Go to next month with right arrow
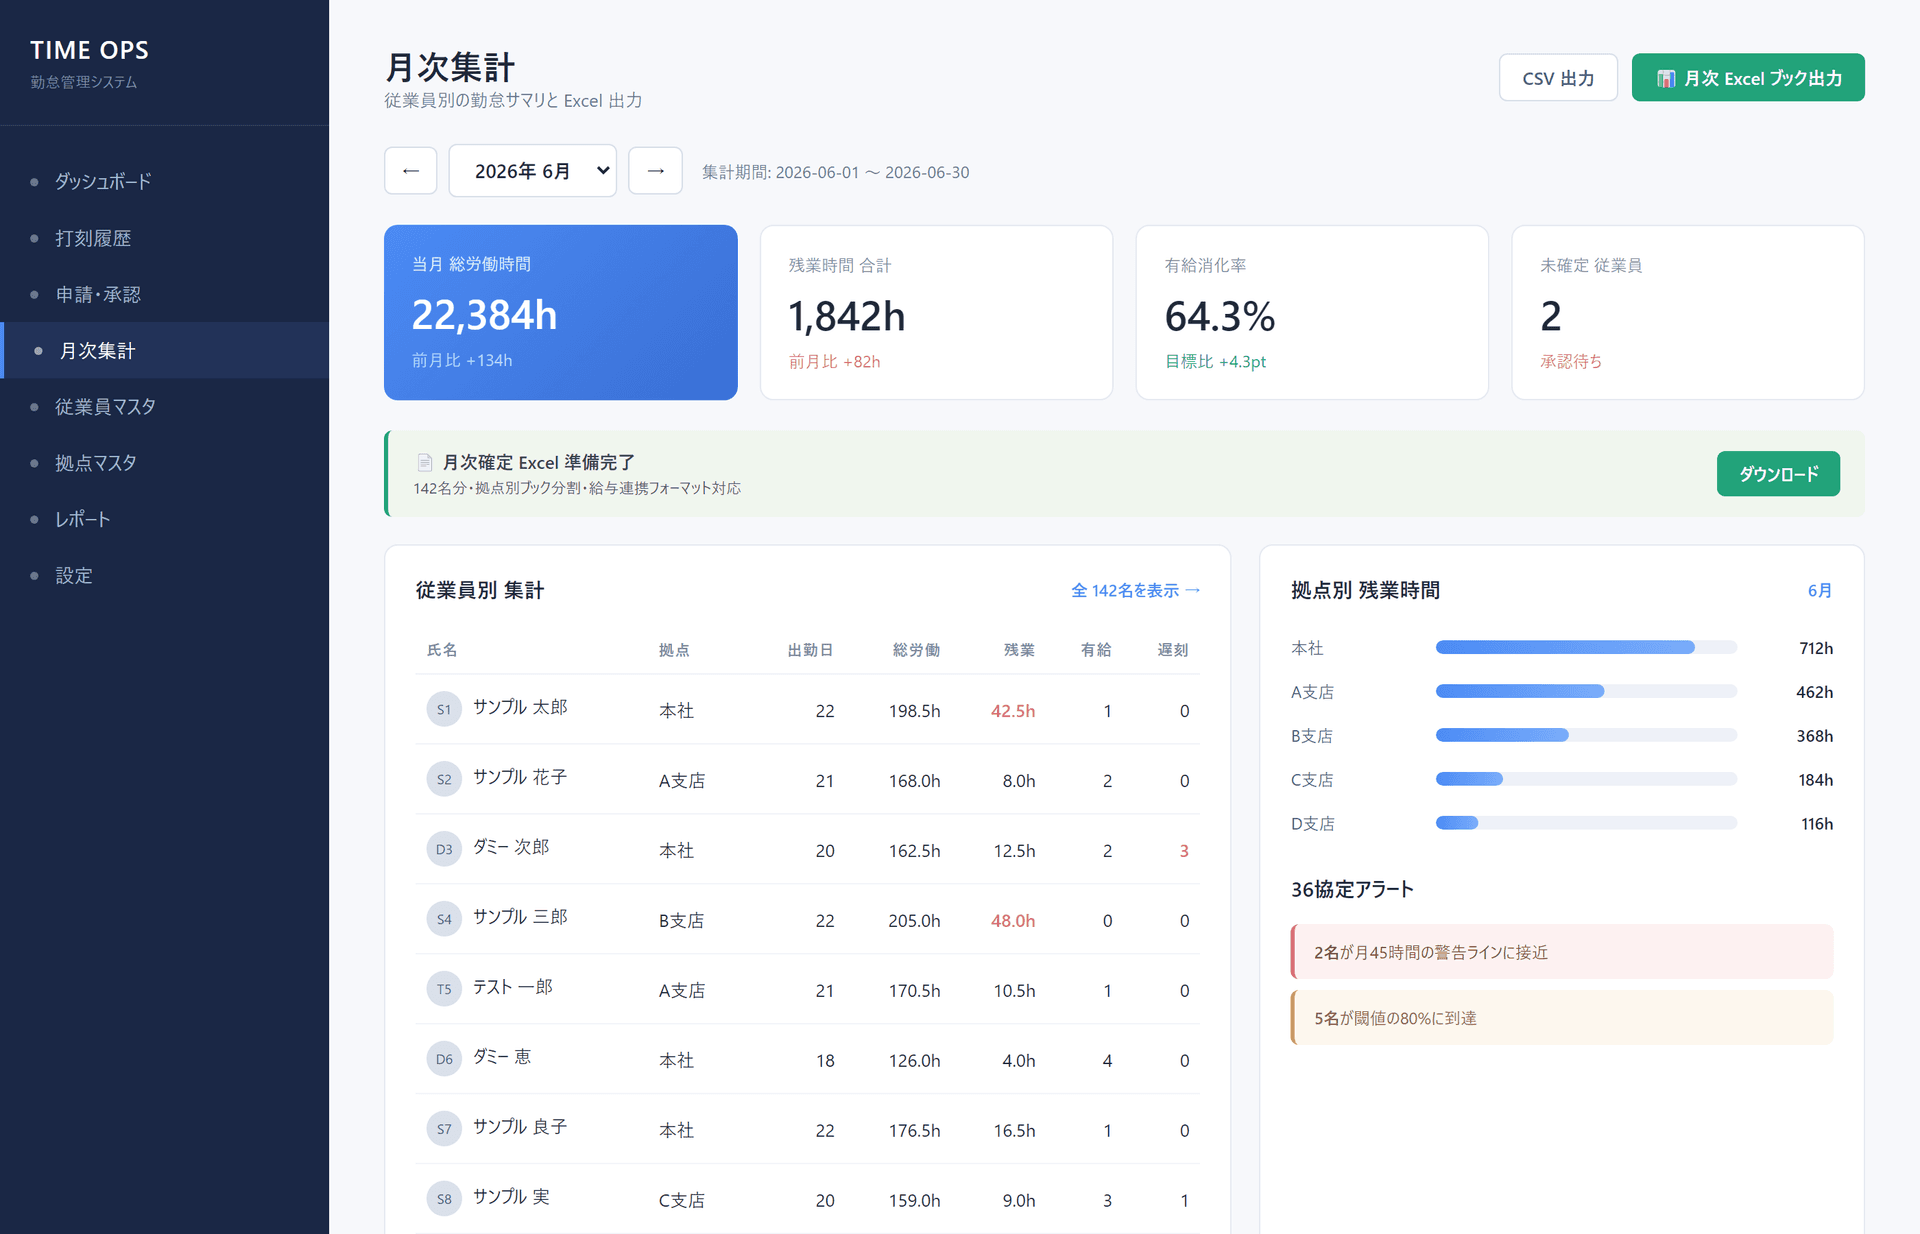 (x=655, y=171)
